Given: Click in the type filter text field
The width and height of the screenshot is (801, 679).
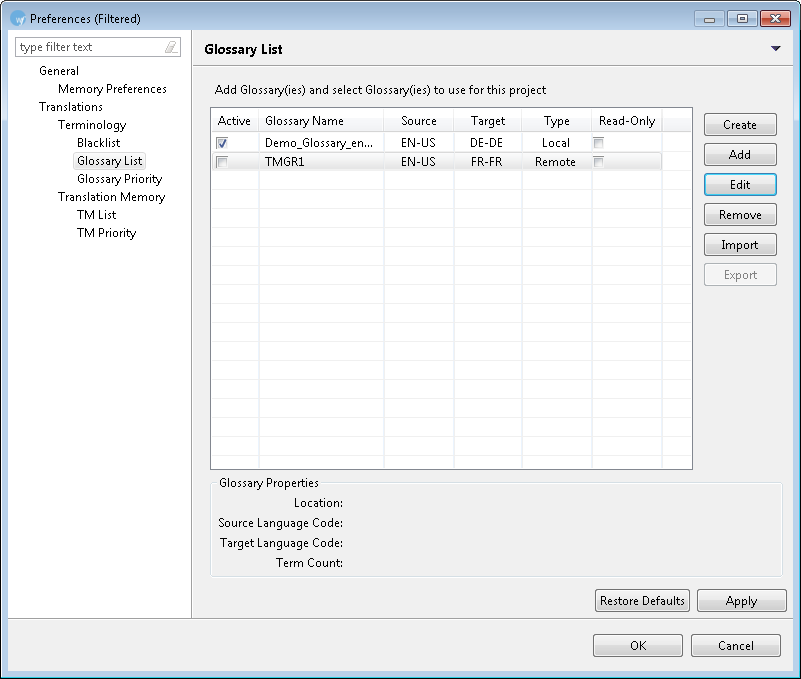Looking at the screenshot, I should 88,47.
